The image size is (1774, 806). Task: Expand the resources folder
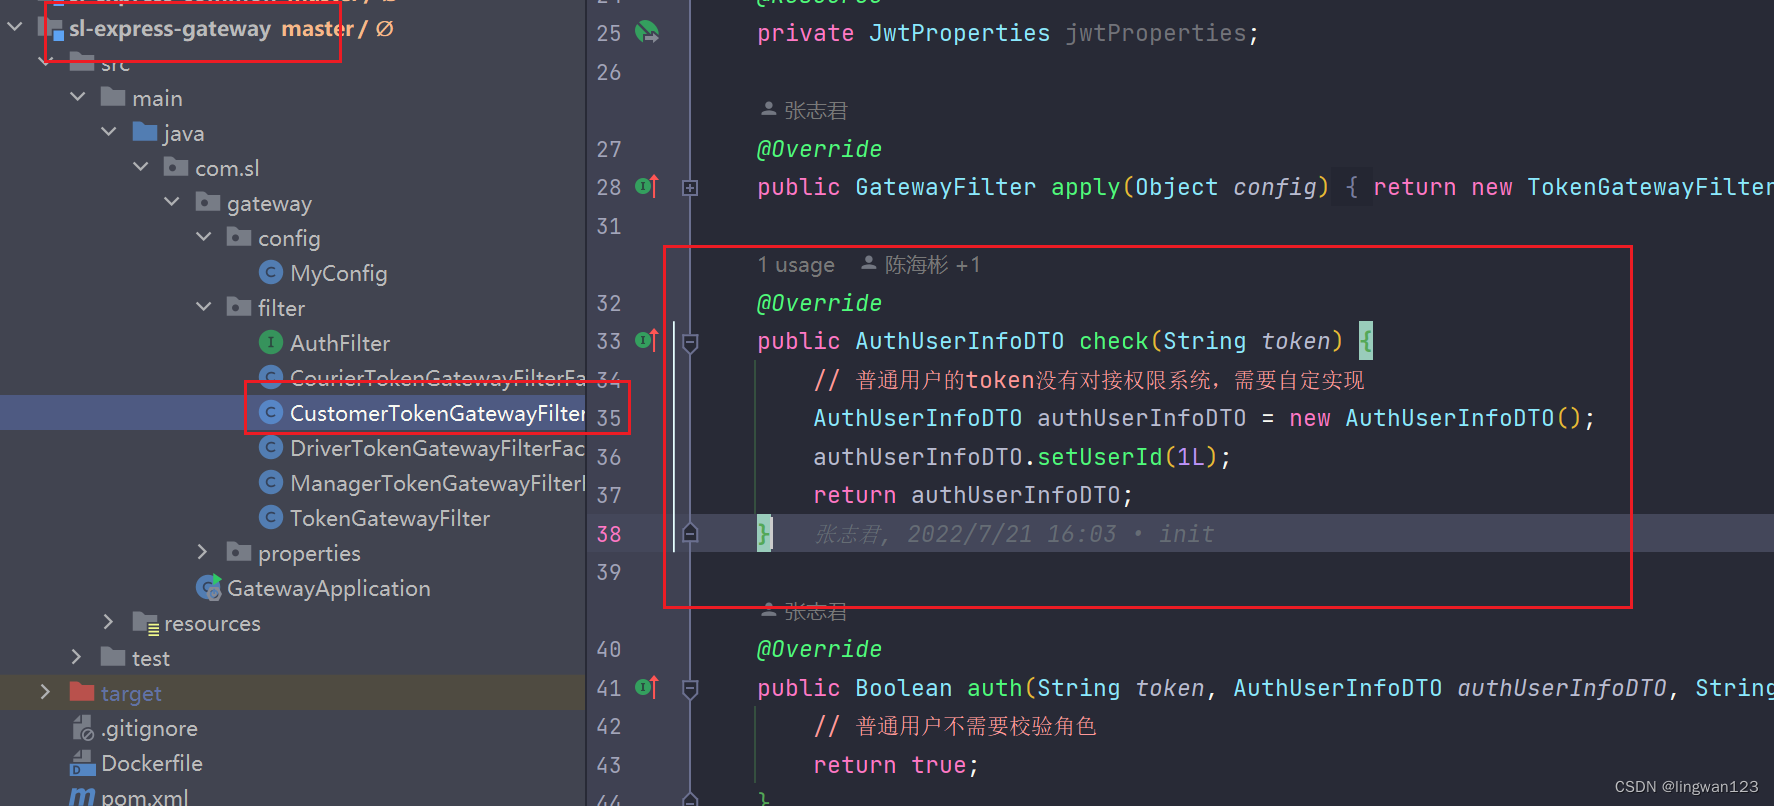click(109, 622)
